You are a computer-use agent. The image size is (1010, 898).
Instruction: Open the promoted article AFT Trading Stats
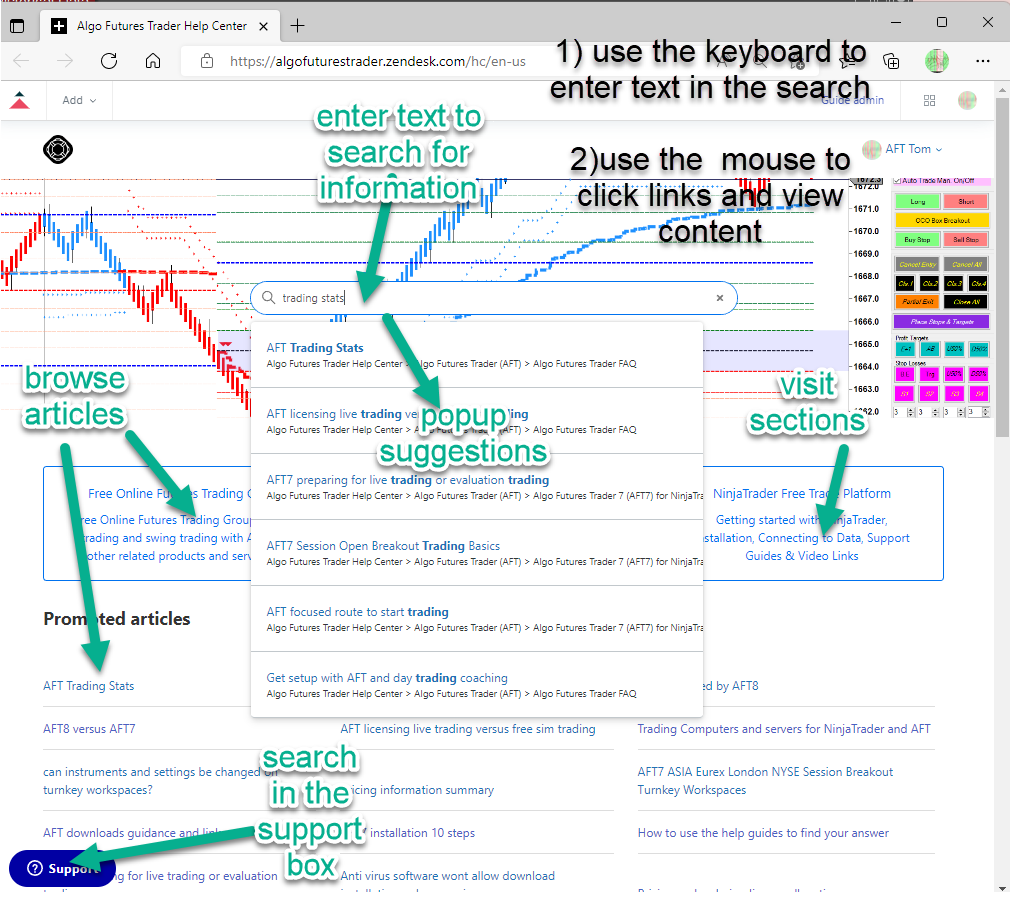(89, 685)
